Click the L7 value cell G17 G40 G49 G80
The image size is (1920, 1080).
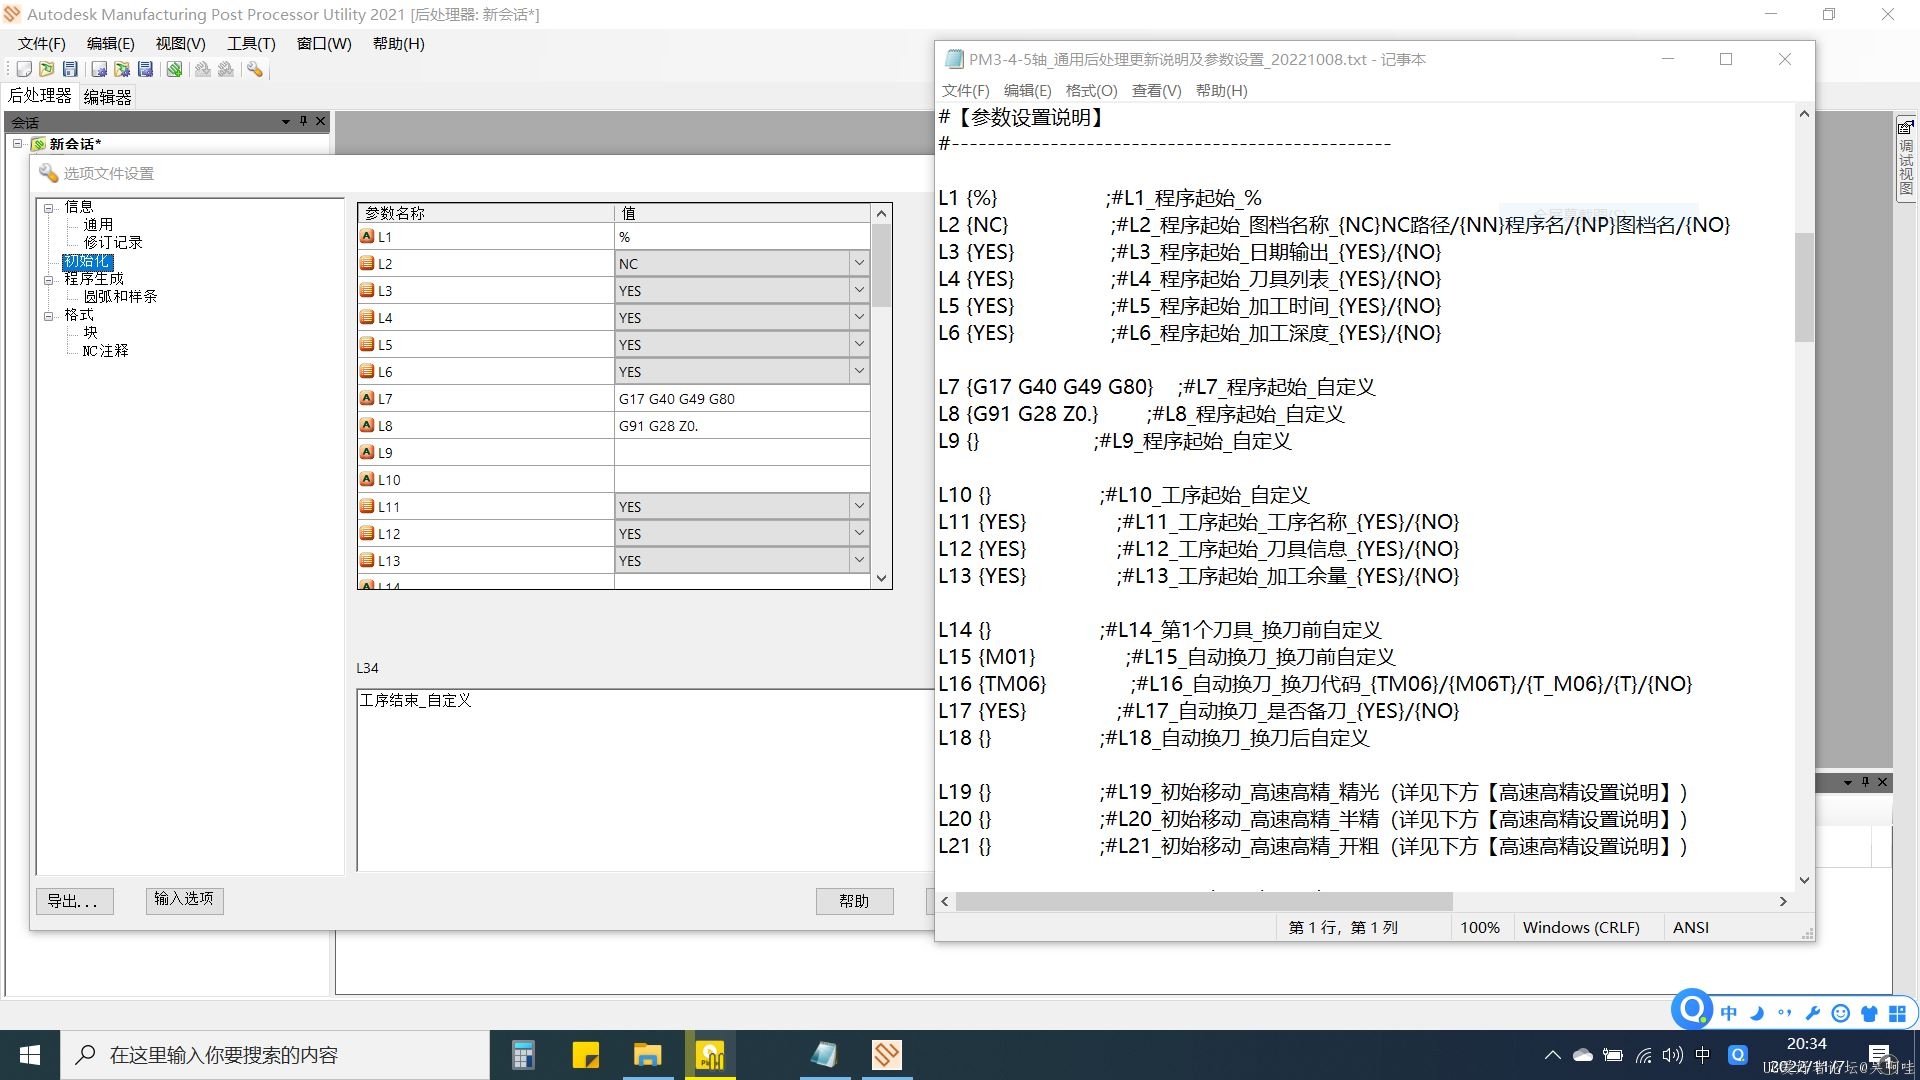(742, 399)
